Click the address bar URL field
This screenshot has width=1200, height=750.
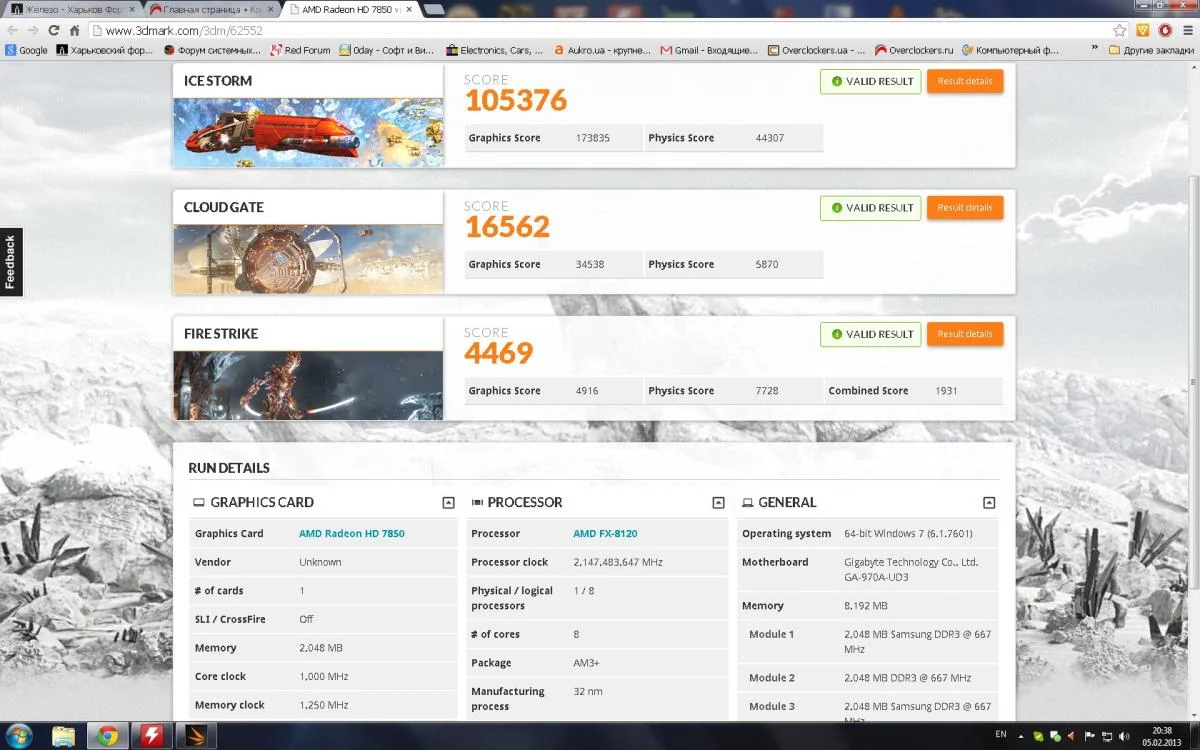click(600, 30)
